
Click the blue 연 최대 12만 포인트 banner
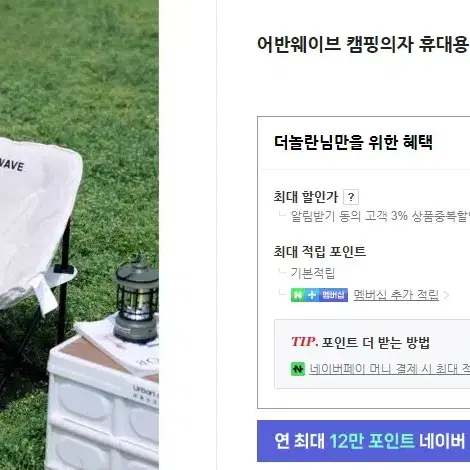click(x=363, y=441)
